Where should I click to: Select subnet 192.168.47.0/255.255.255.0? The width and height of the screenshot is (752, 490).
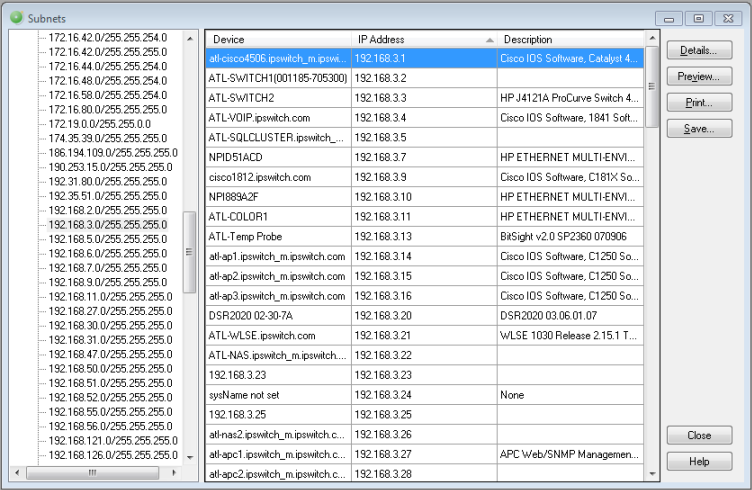110,354
